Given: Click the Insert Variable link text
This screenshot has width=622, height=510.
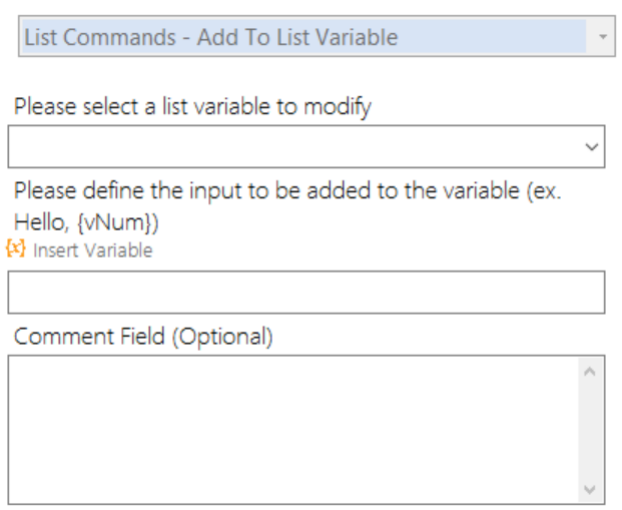Looking at the screenshot, I should click(x=93, y=251).
